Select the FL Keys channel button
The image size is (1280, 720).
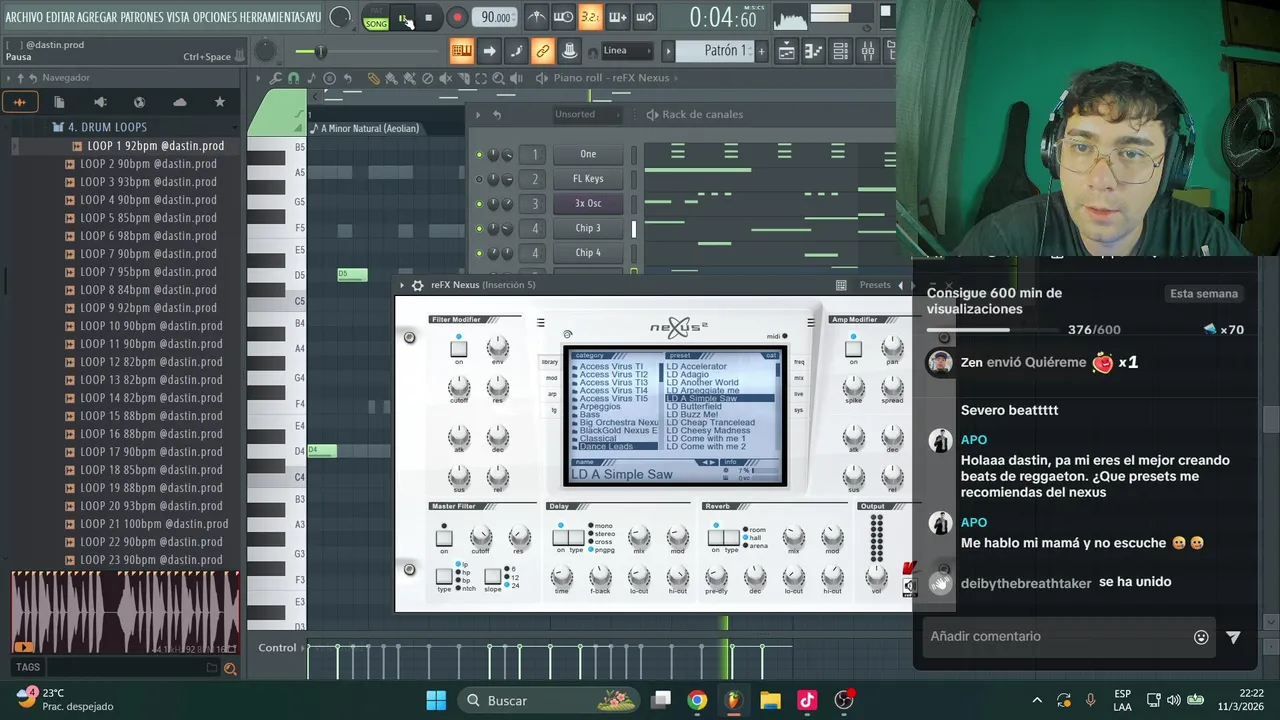pyautogui.click(x=588, y=179)
